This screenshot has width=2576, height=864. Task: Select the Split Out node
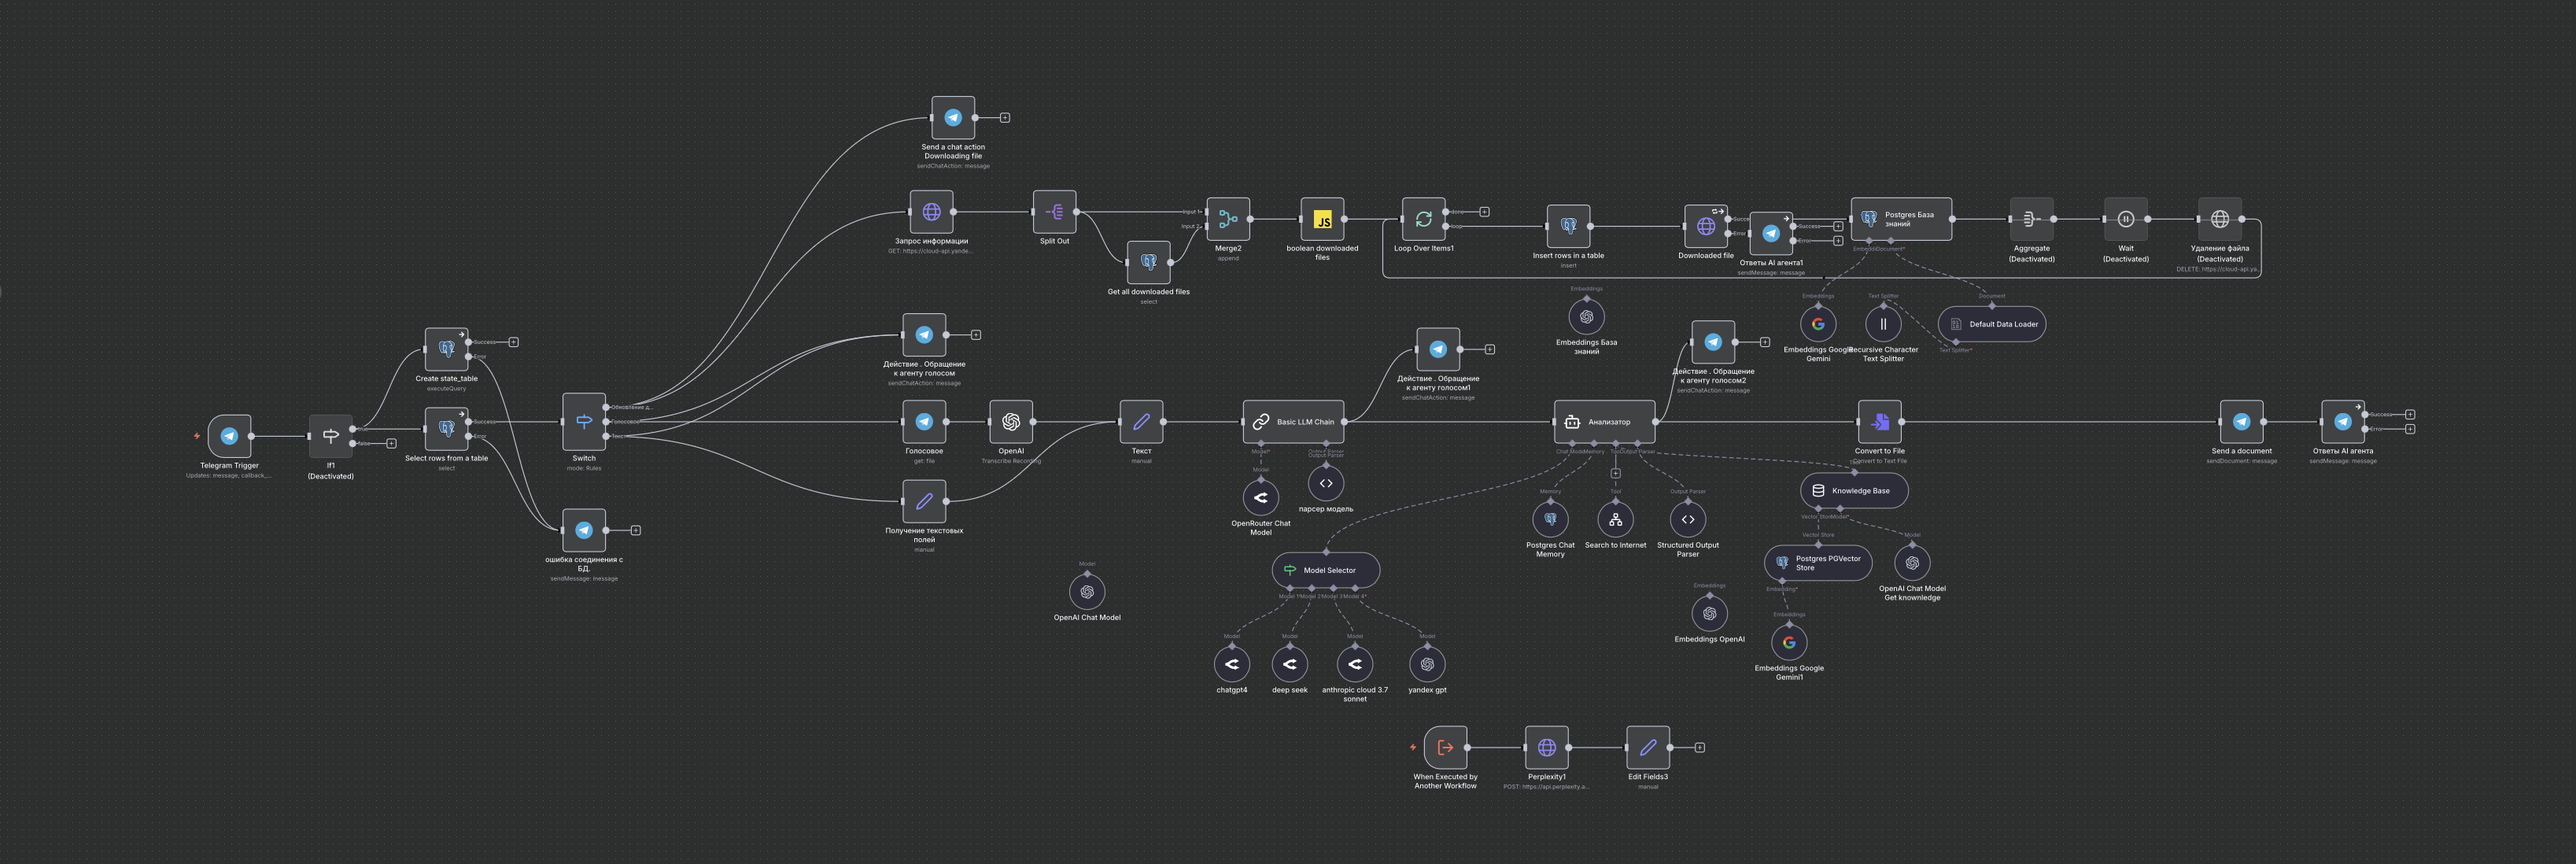(x=1054, y=212)
